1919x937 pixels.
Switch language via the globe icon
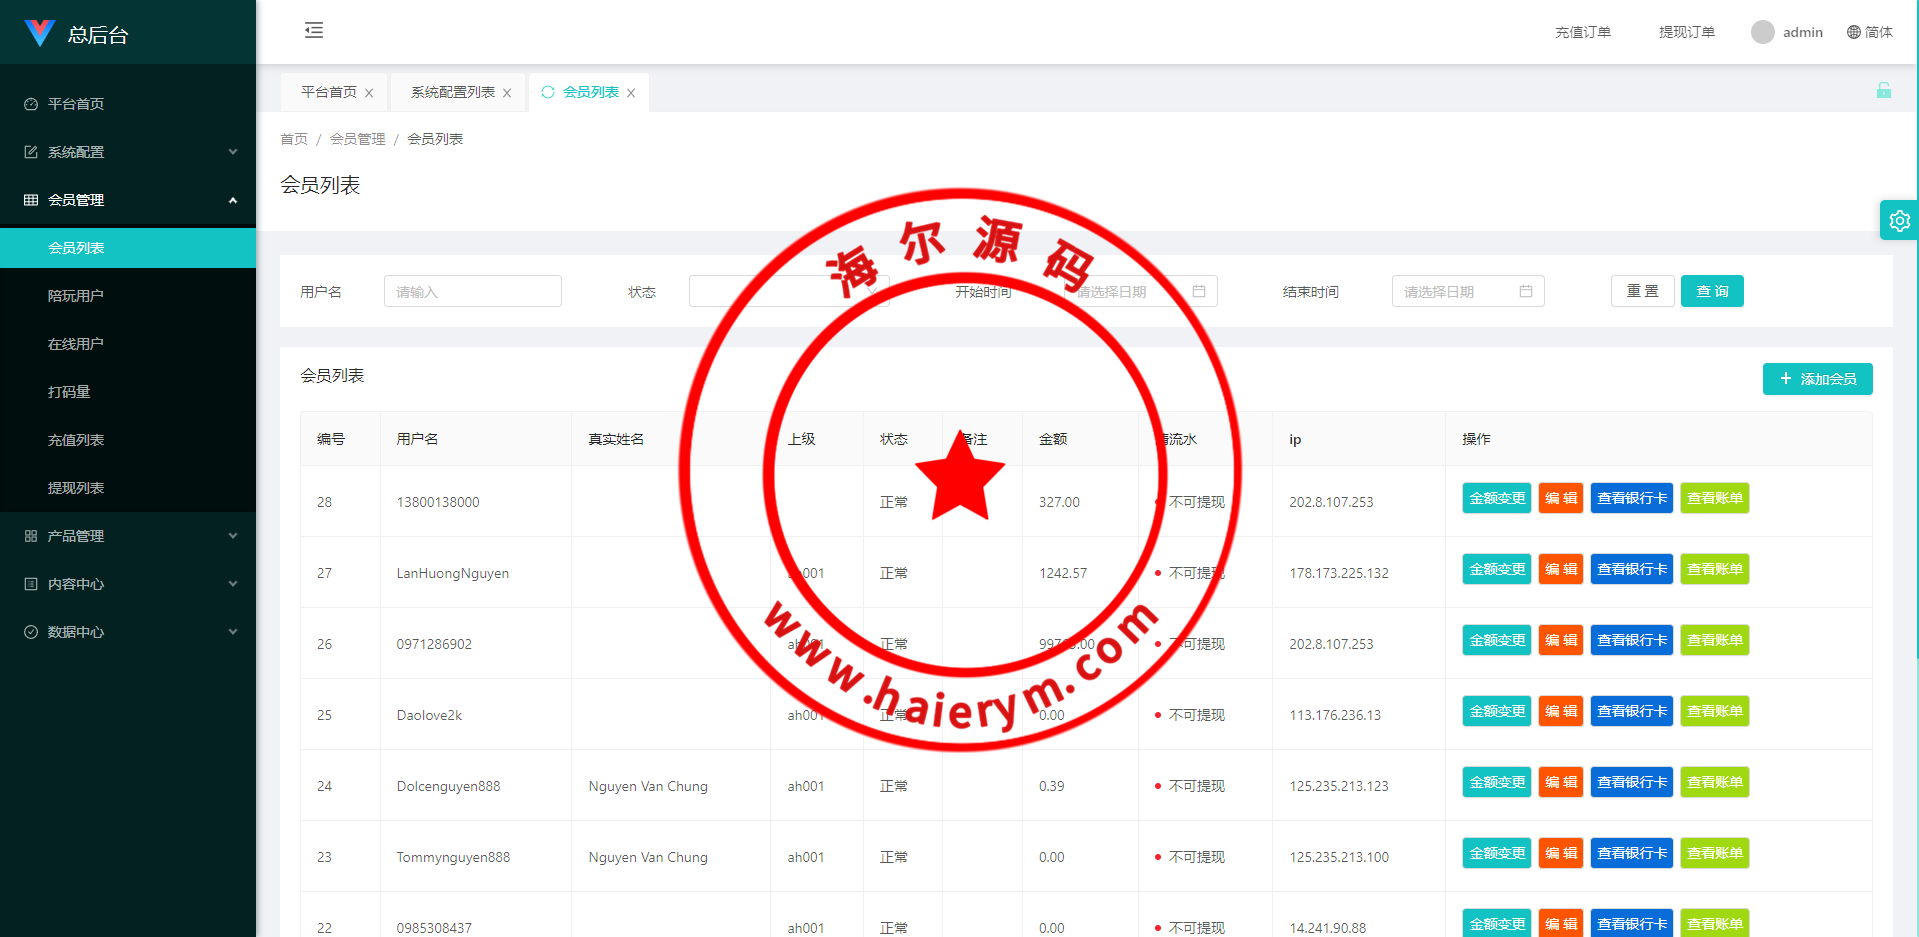pyautogui.click(x=1853, y=32)
